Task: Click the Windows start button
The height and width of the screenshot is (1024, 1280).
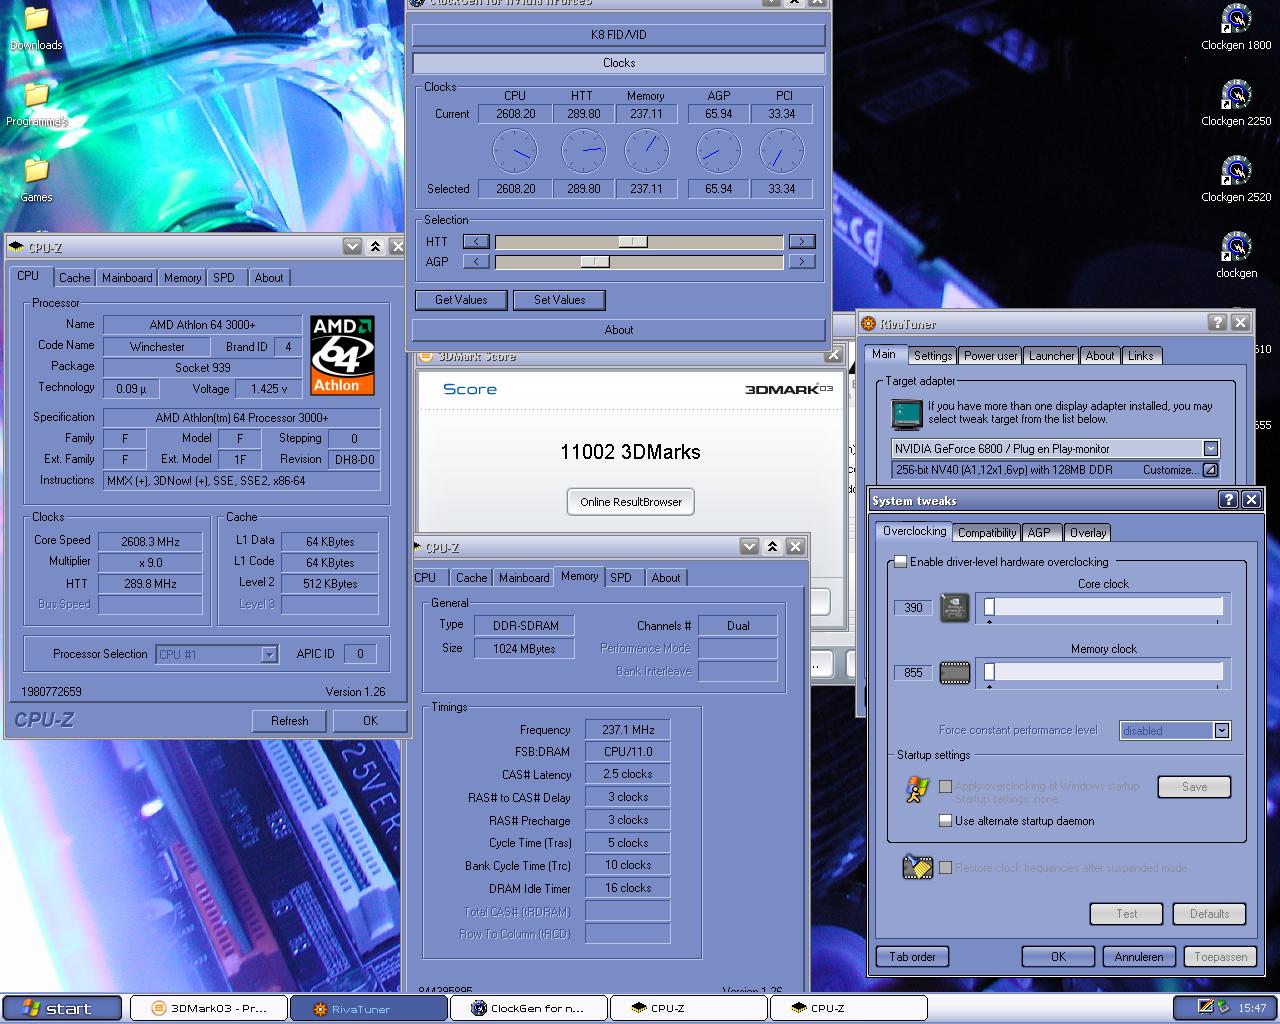Action: click(x=62, y=1008)
